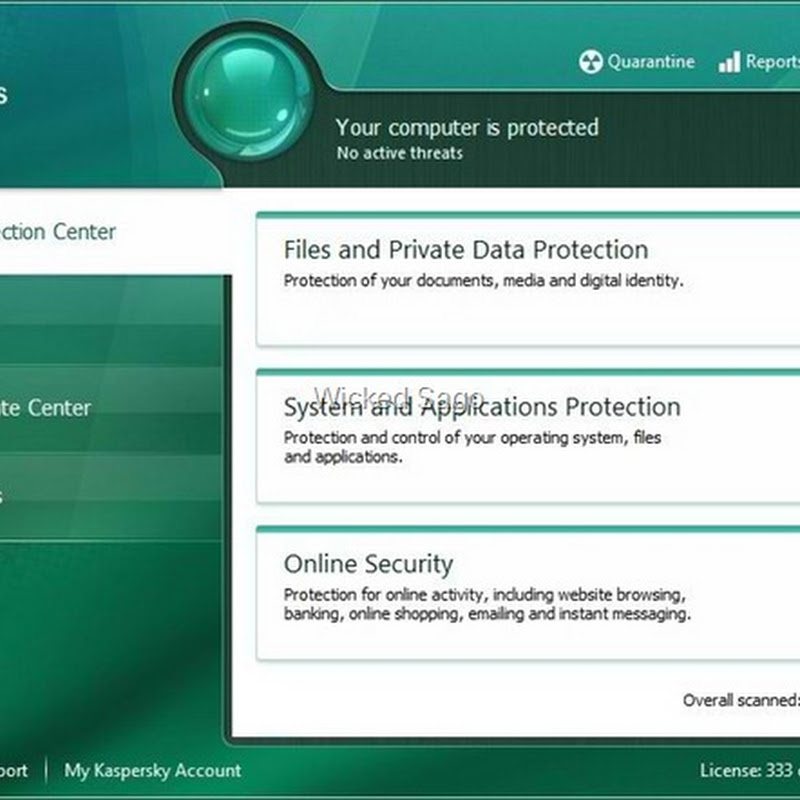
Task: Switch to the Update Center tab
Action: 50,408
